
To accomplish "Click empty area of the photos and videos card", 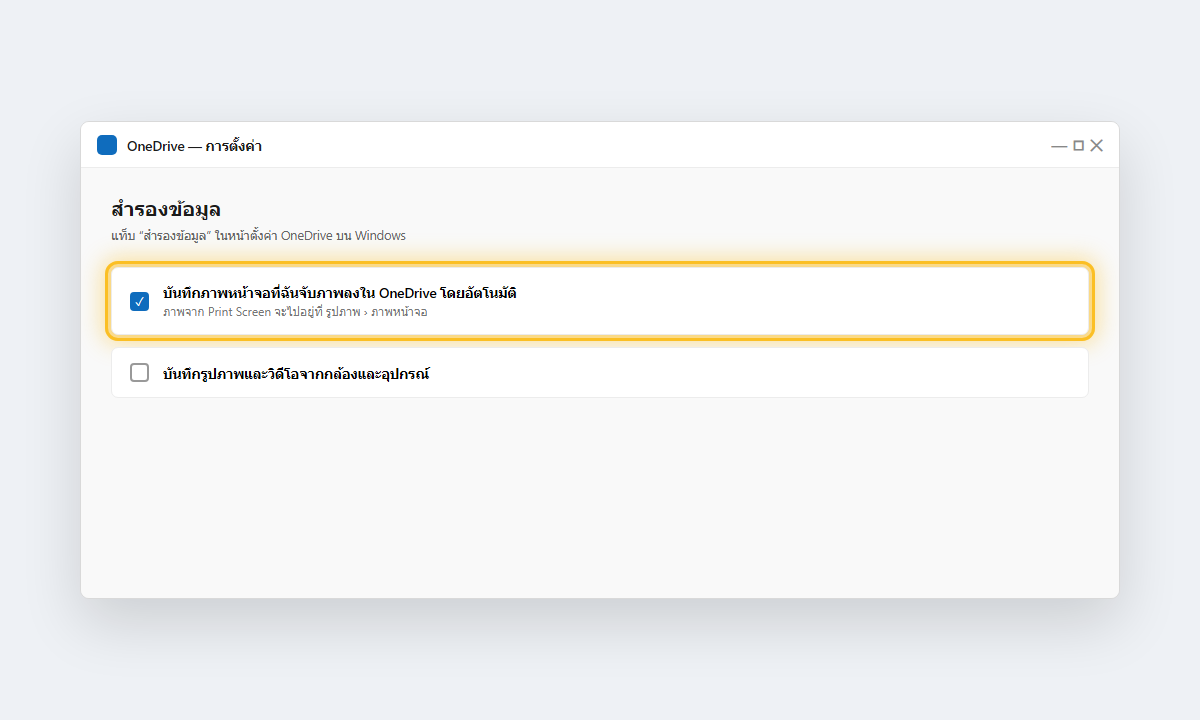I will tap(760, 373).
